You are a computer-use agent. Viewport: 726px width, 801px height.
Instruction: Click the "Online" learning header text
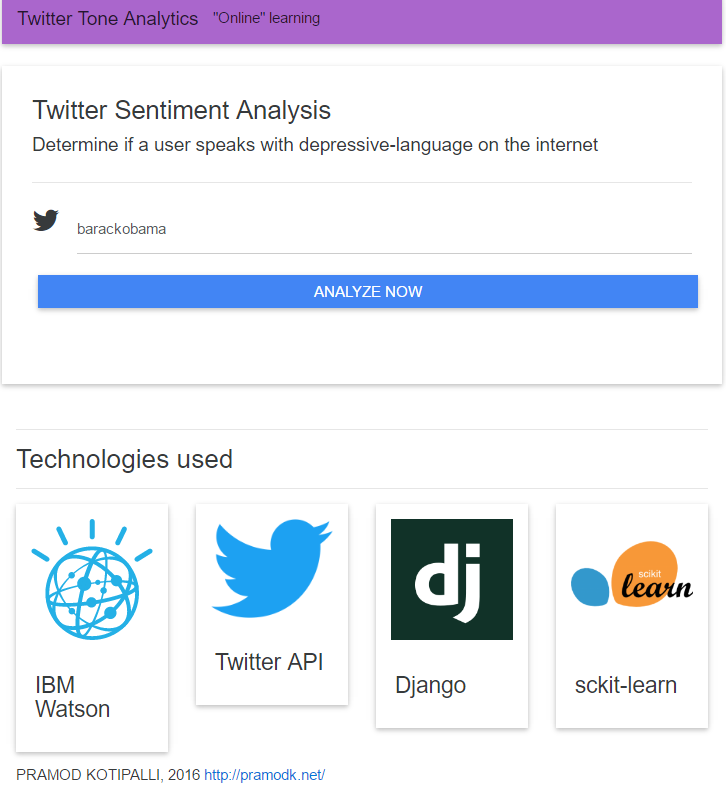click(267, 18)
